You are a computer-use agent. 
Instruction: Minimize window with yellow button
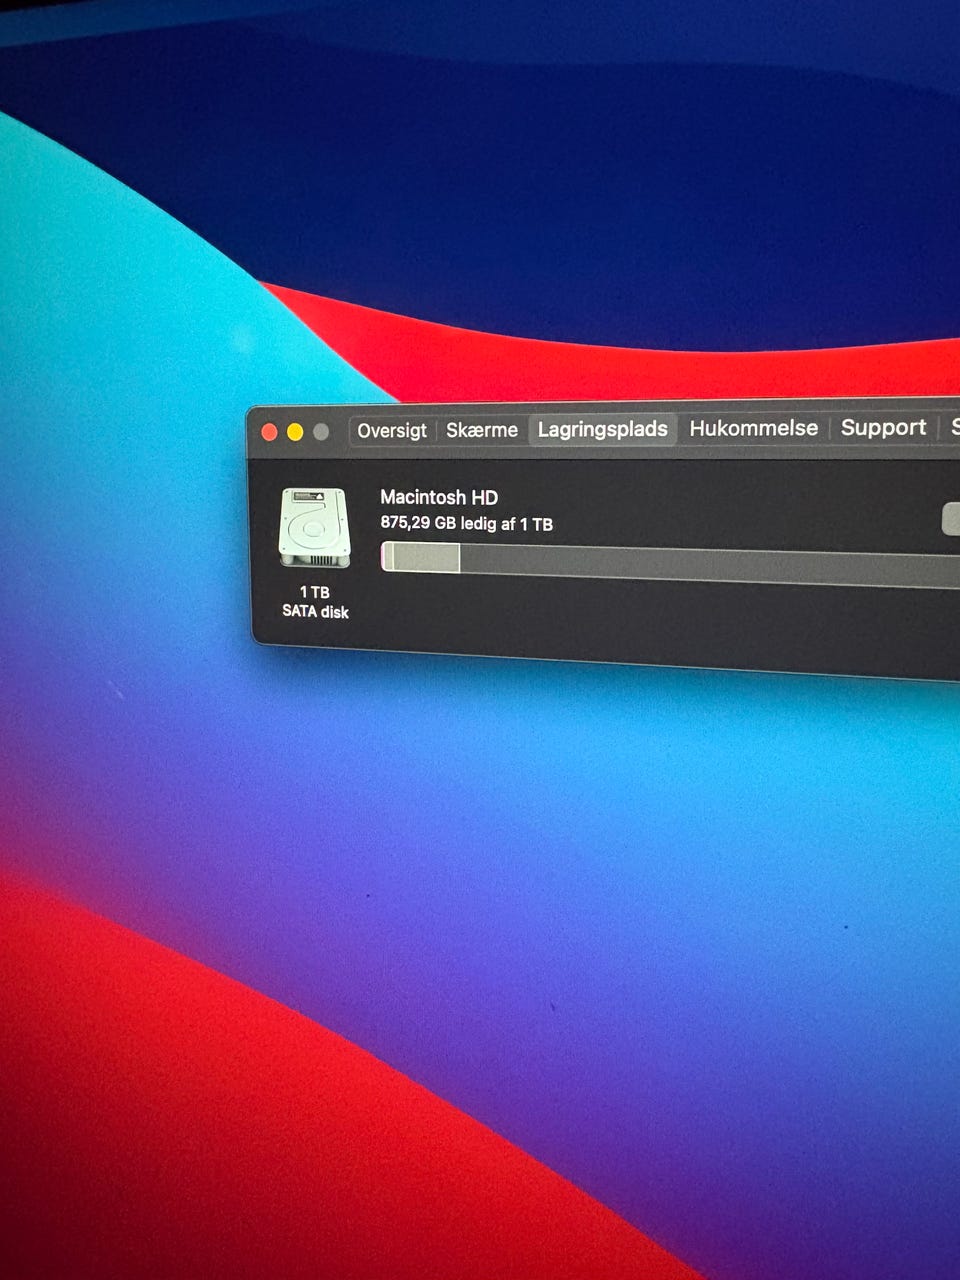click(x=295, y=432)
